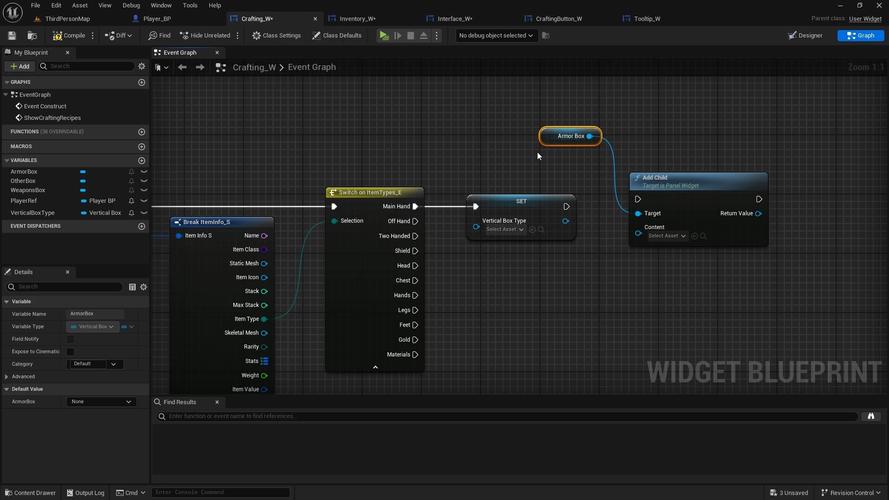
Task: Open the debug object selection dropdown
Action: coord(496,35)
